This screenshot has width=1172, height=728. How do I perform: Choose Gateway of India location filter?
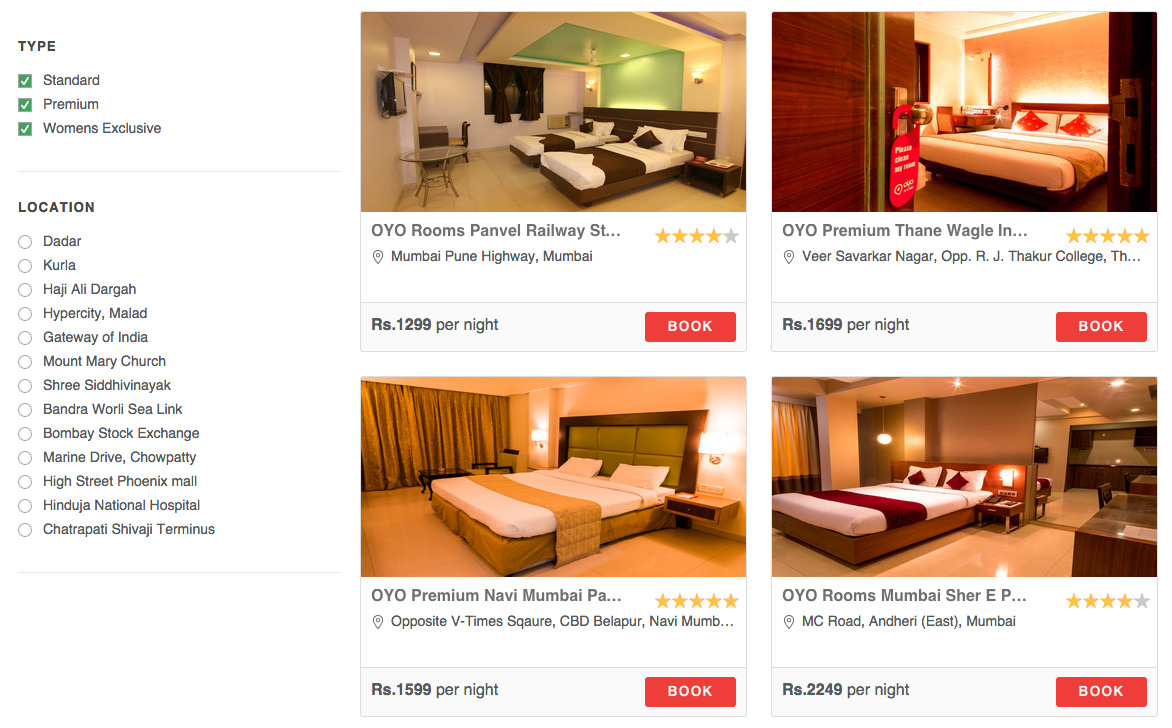point(25,338)
